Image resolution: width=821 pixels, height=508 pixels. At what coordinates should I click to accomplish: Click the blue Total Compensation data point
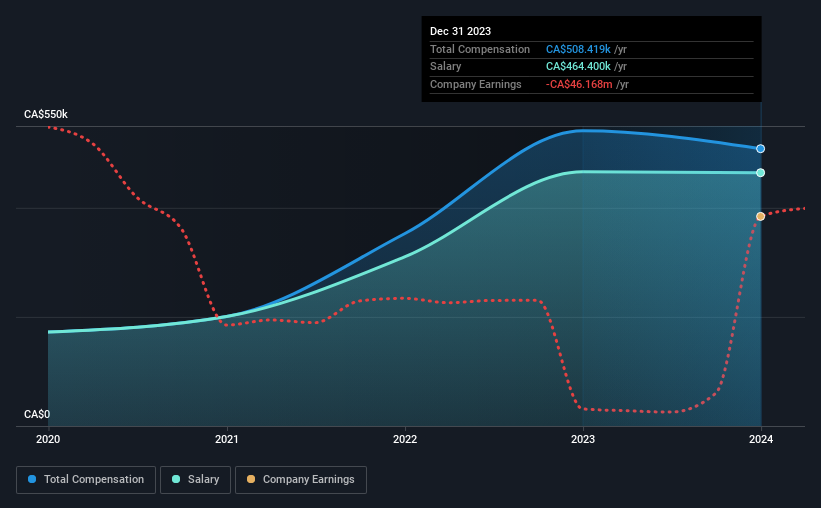click(x=760, y=149)
